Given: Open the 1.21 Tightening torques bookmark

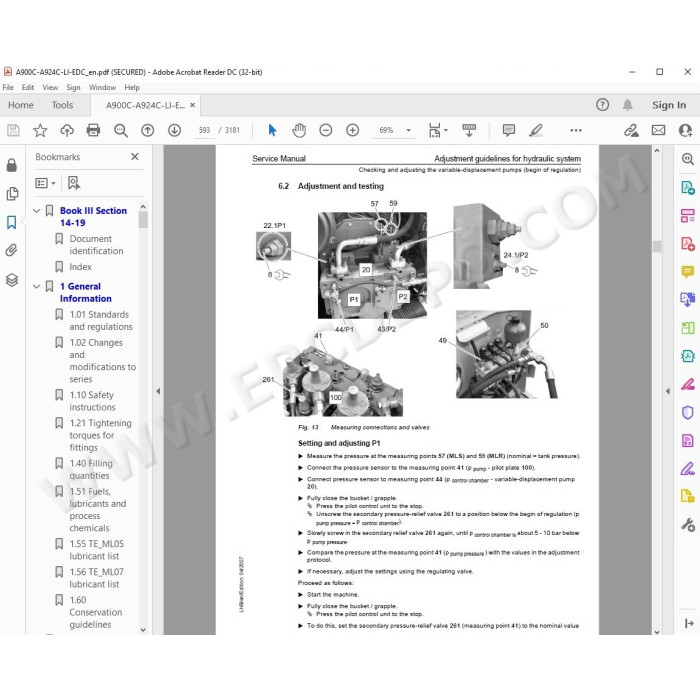Looking at the screenshot, I should [x=100, y=435].
